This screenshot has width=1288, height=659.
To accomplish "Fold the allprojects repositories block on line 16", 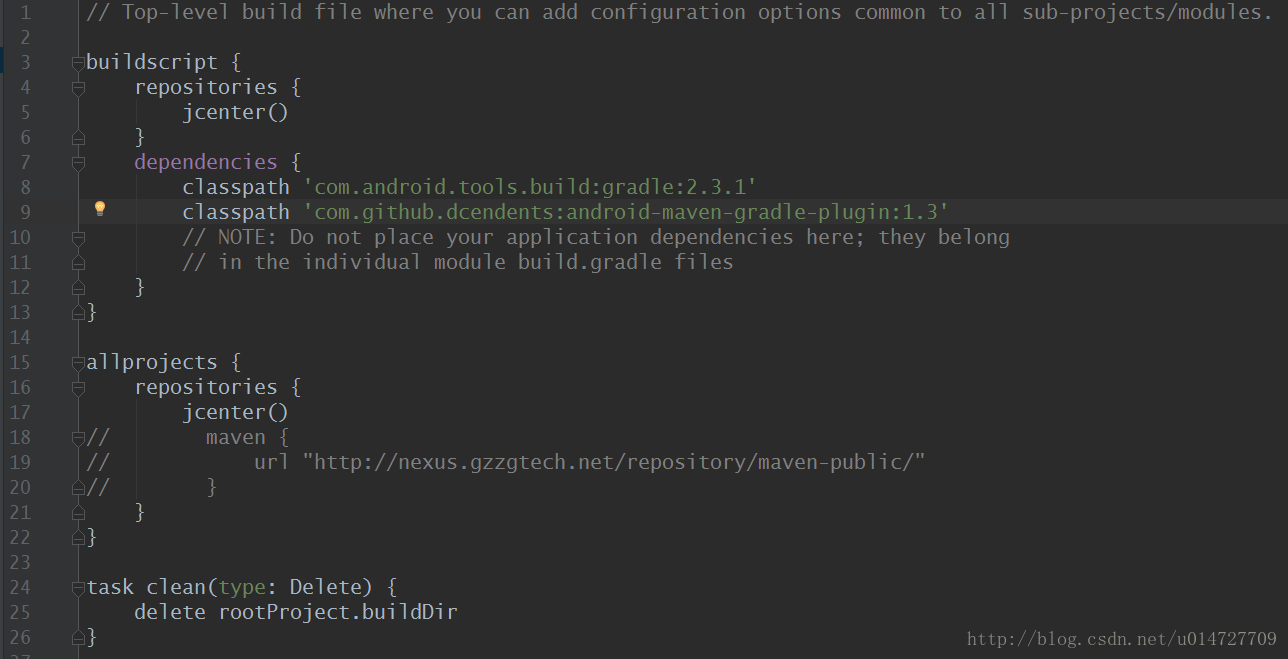I will [78, 388].
